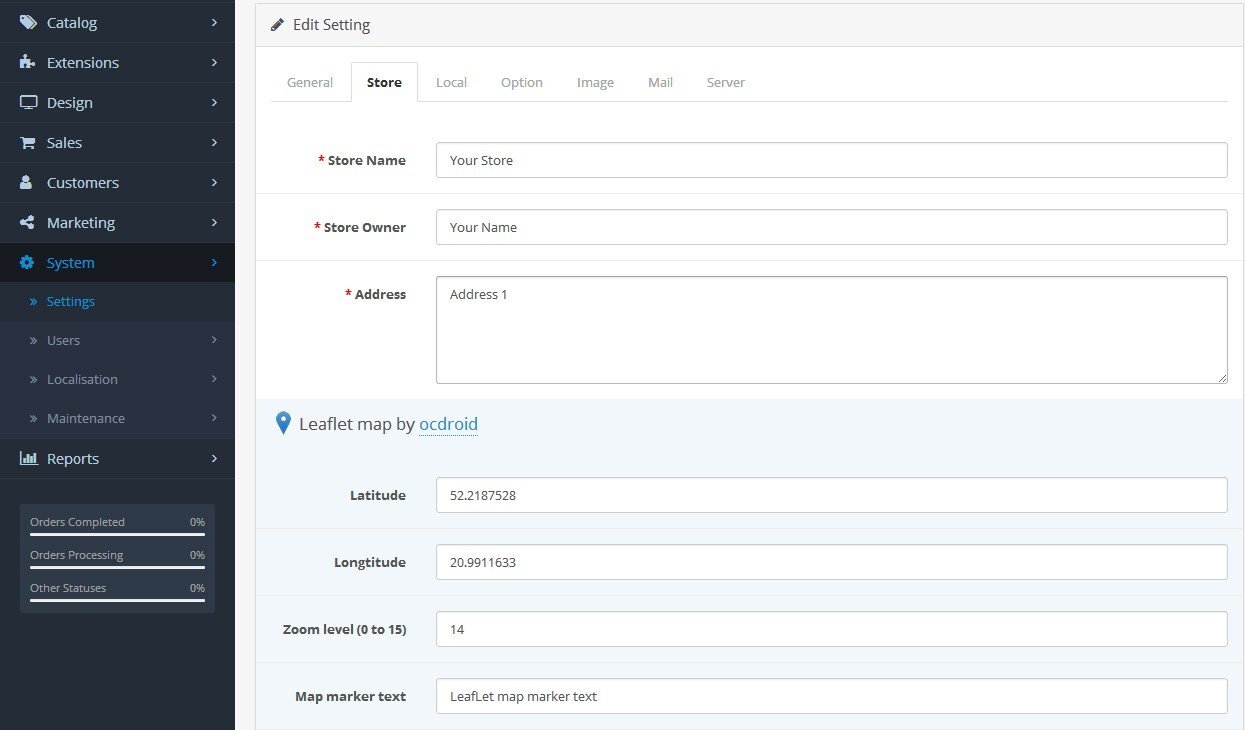
Task: Click the Catalog tag icon
Action: coord(28,22)
